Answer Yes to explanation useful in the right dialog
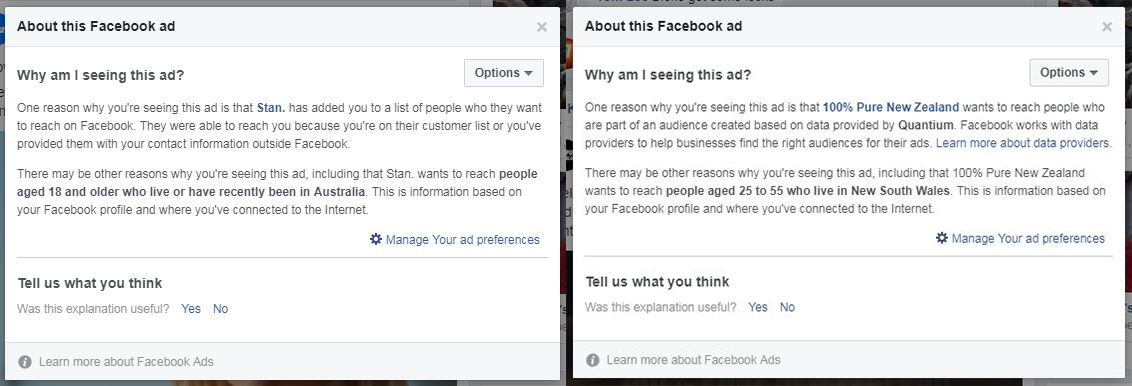1132x386 pixels. (x=758, y=307)
